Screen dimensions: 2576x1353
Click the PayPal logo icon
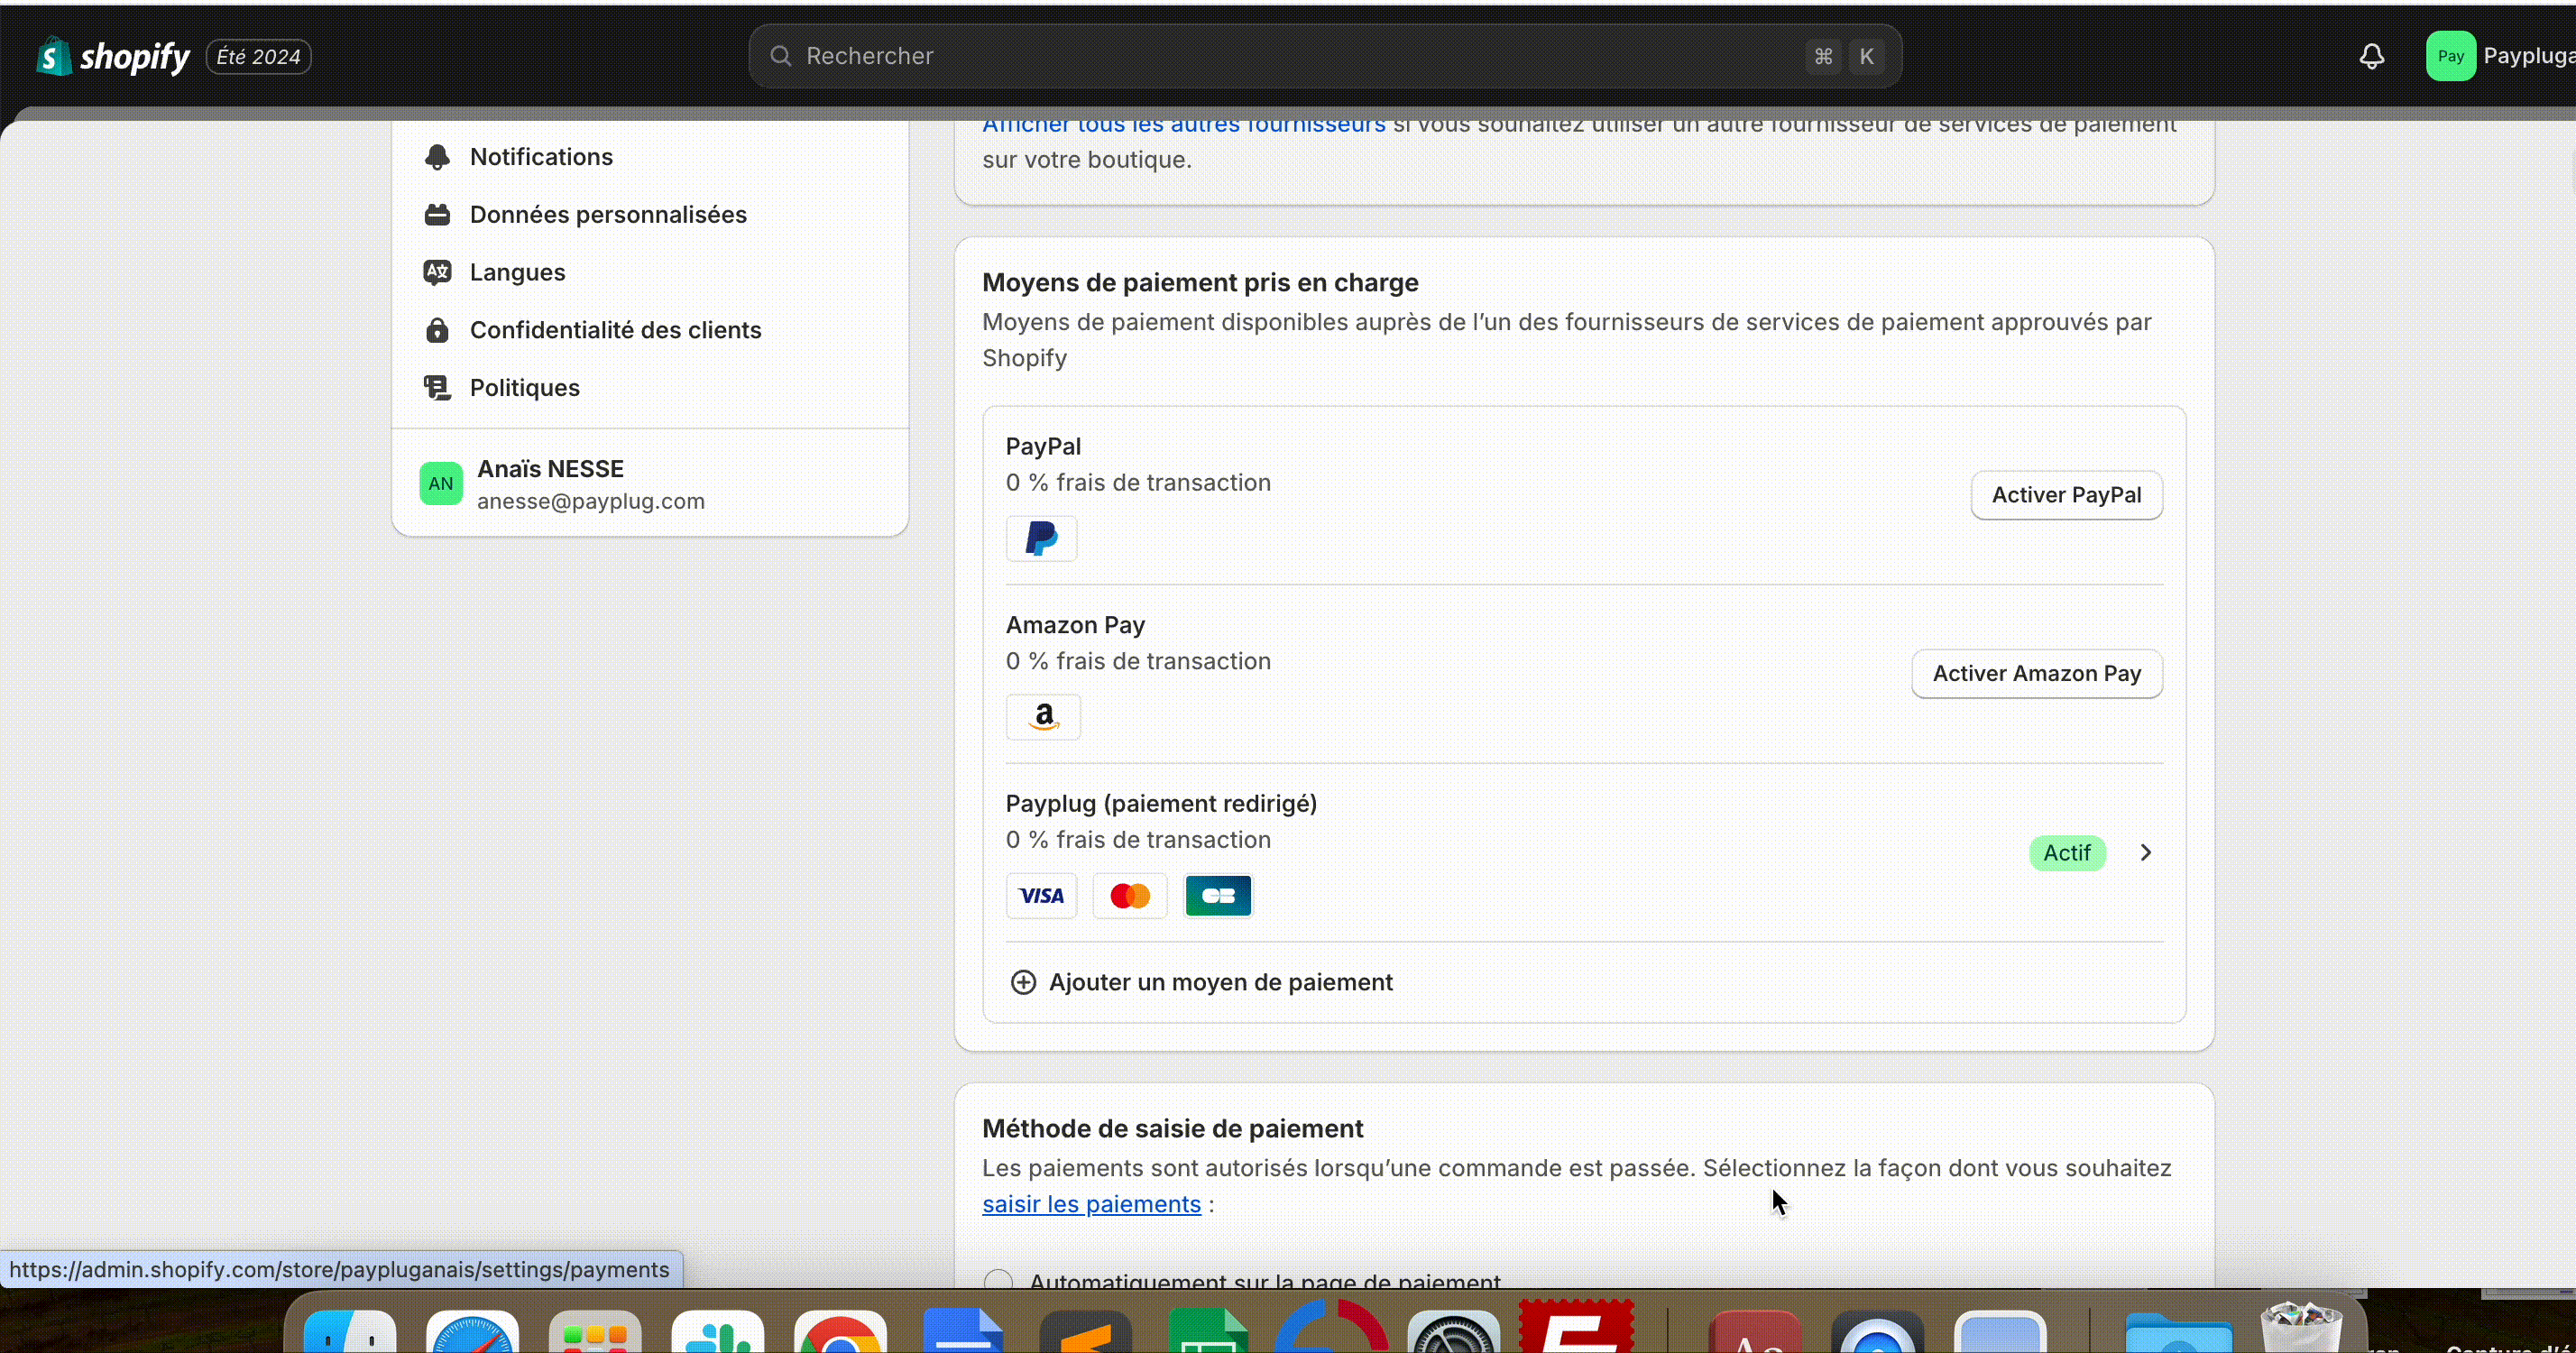[x=1041, y=538]
